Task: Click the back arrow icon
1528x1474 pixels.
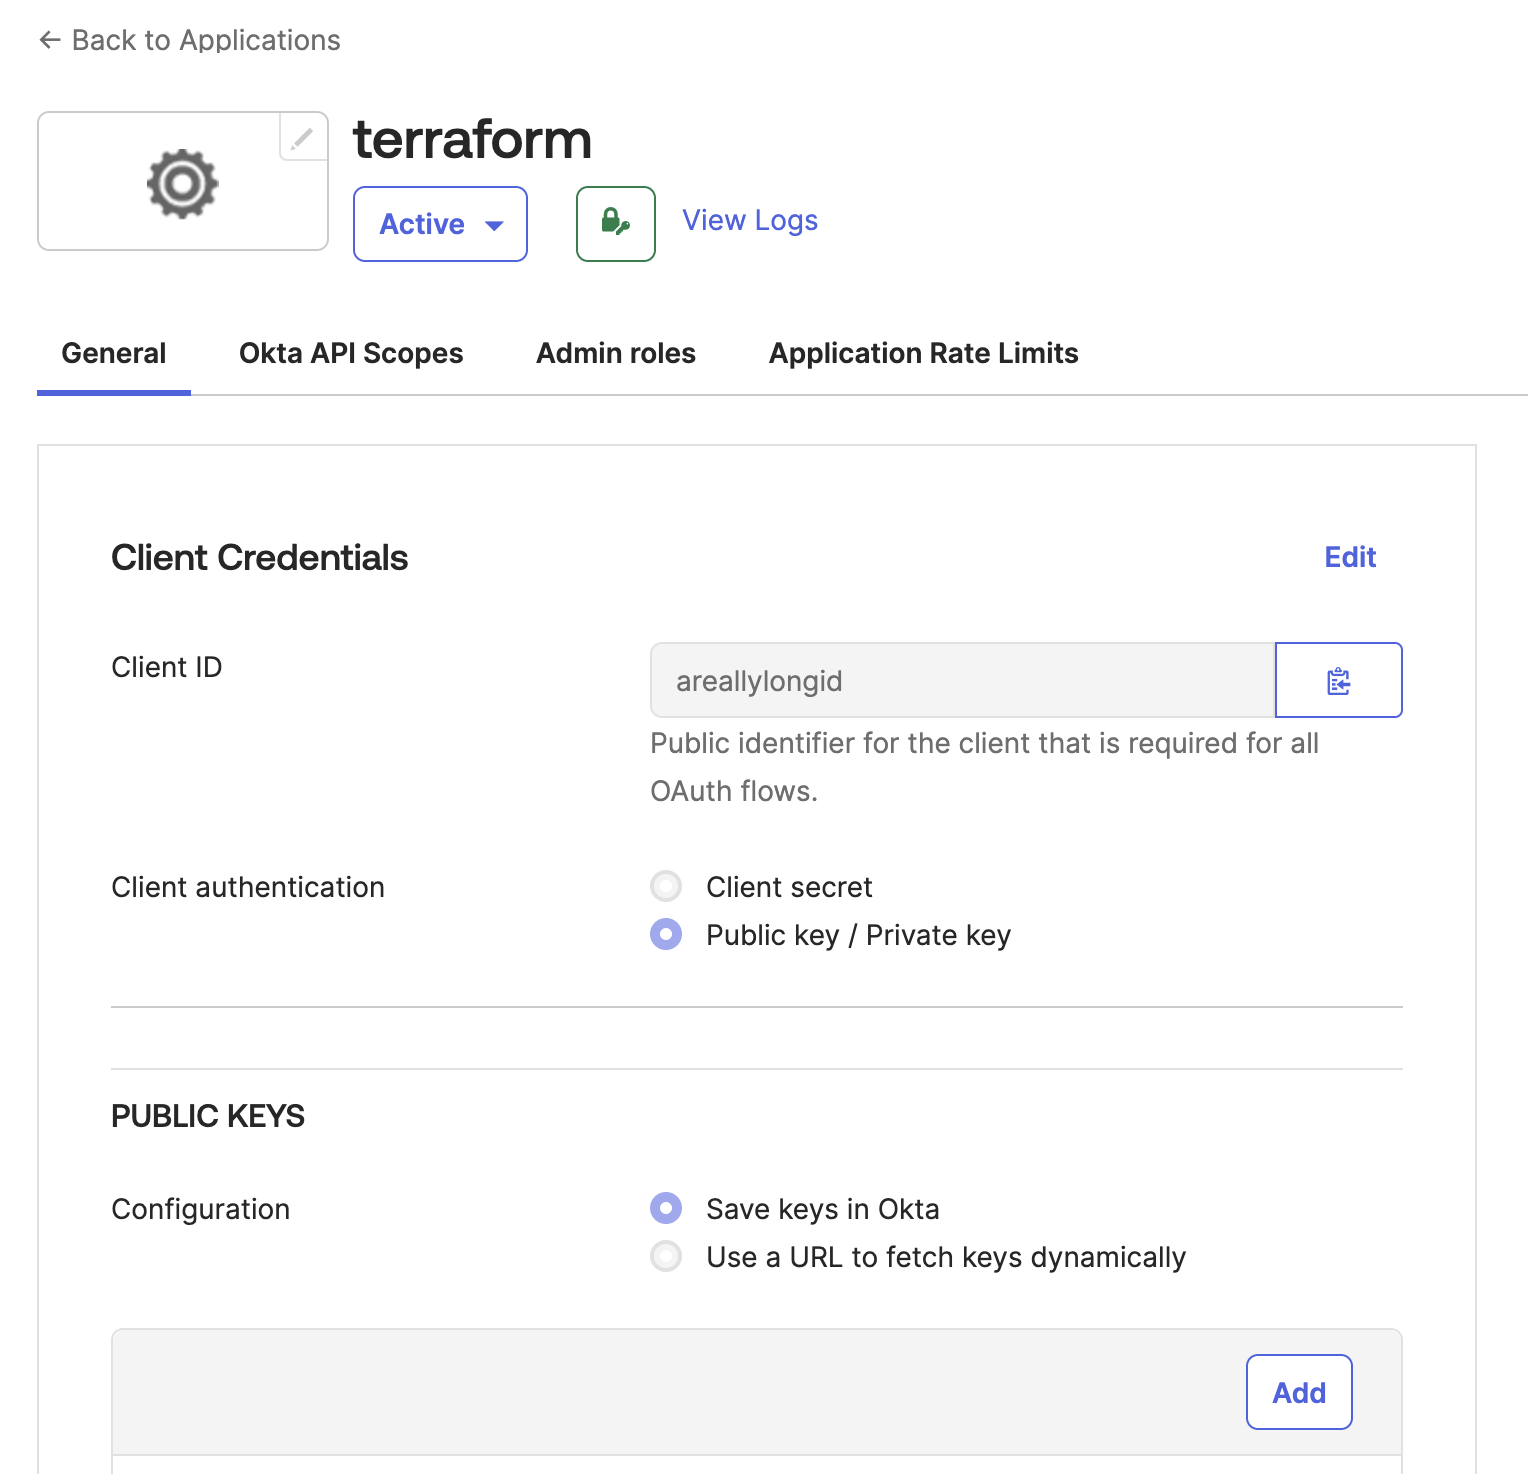Action: (x=49, y=40)
